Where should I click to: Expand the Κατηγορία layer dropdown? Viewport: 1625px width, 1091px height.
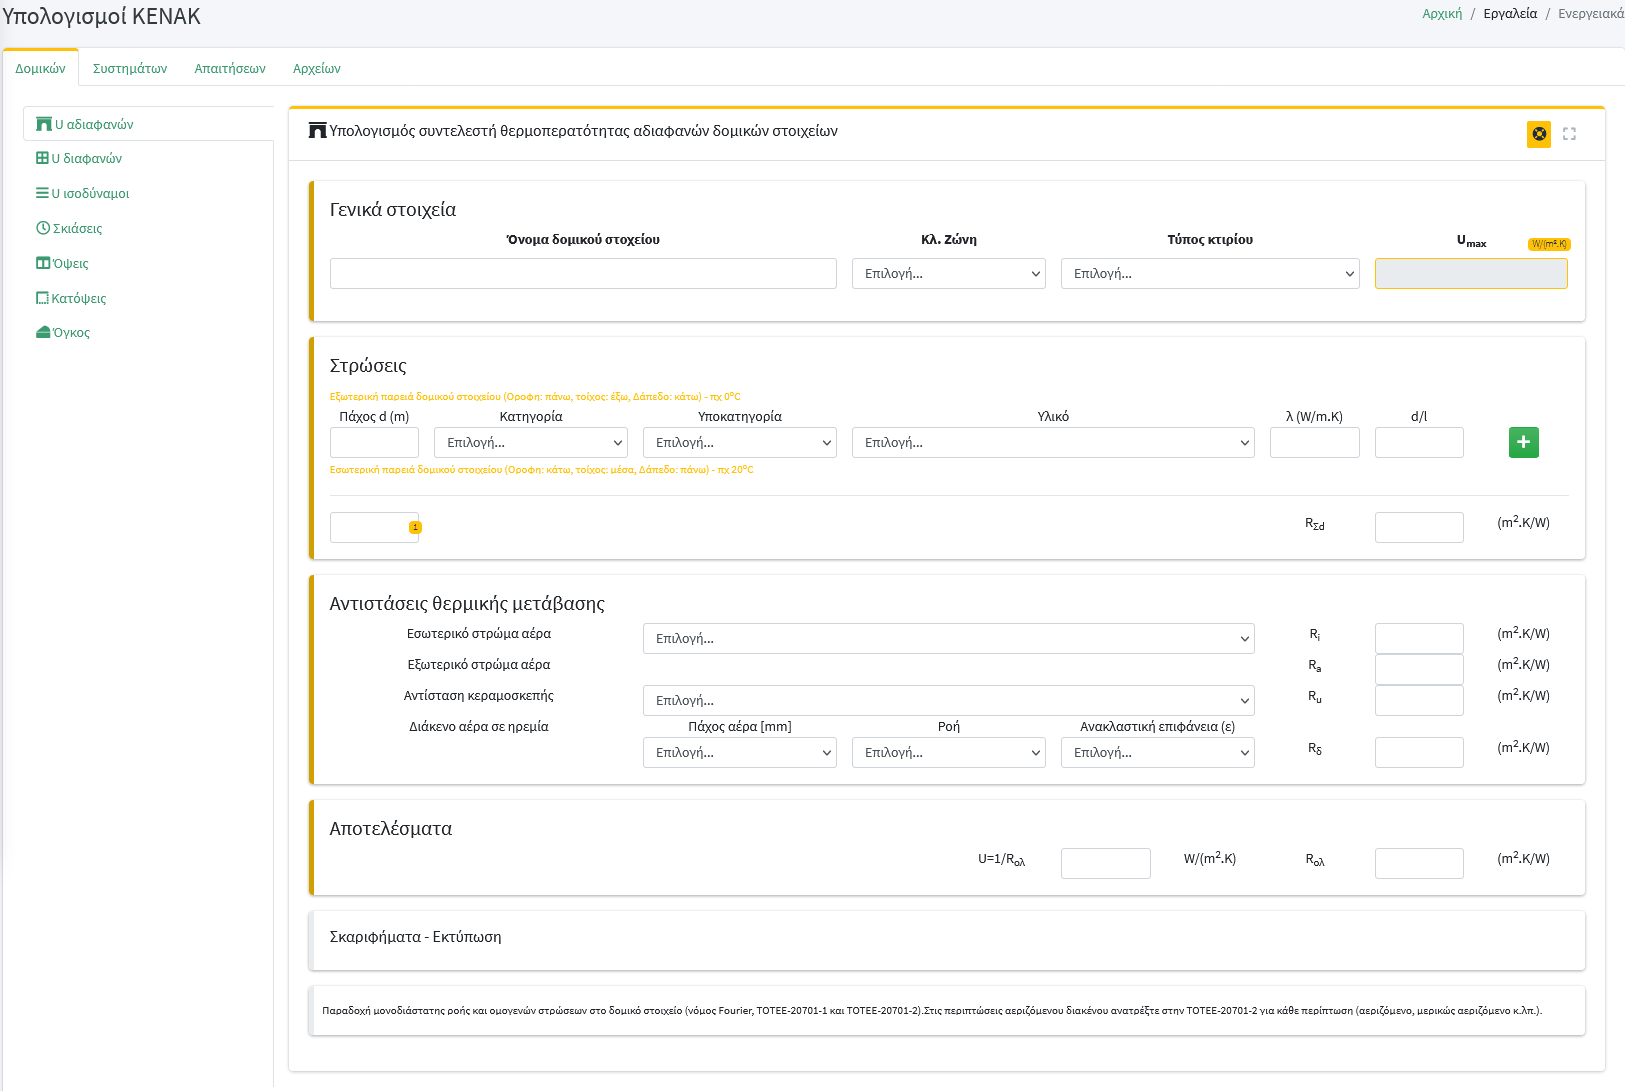click(x=530, y=443)
